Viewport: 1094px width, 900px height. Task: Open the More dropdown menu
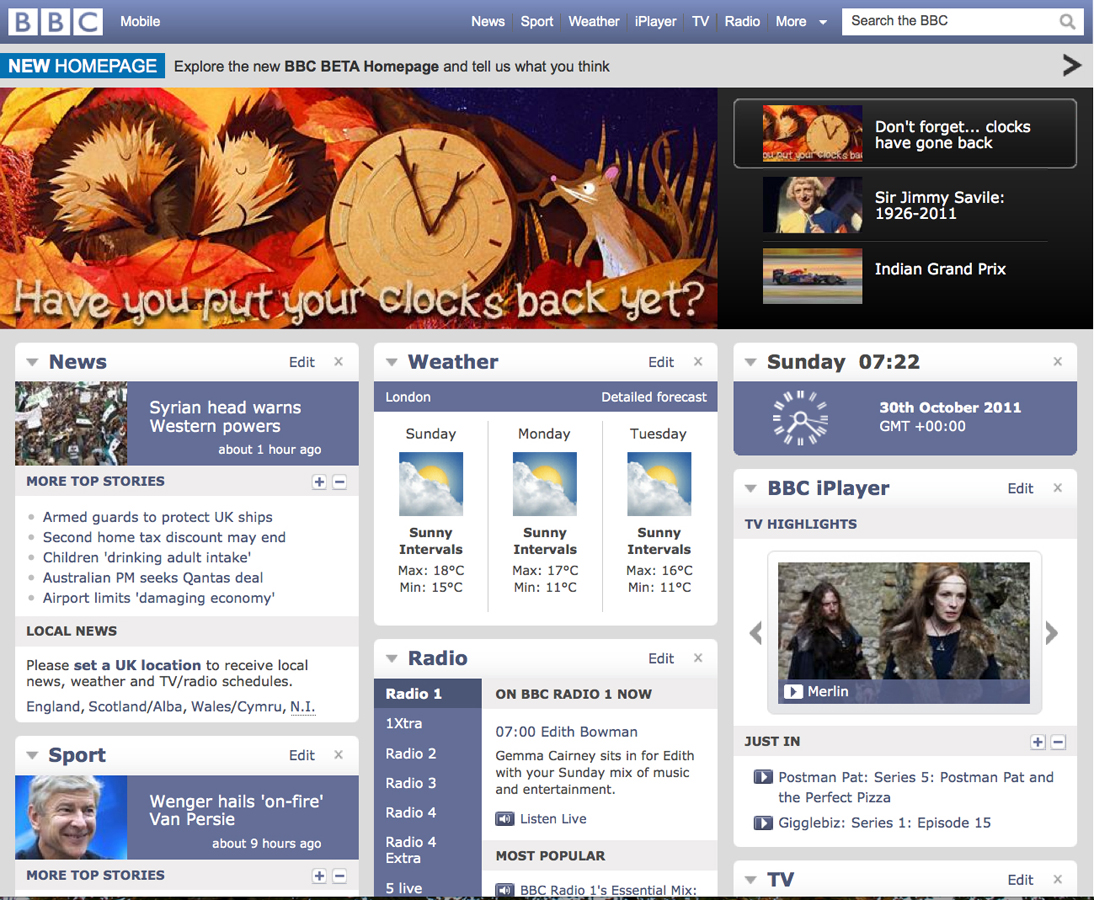point(801,22)
